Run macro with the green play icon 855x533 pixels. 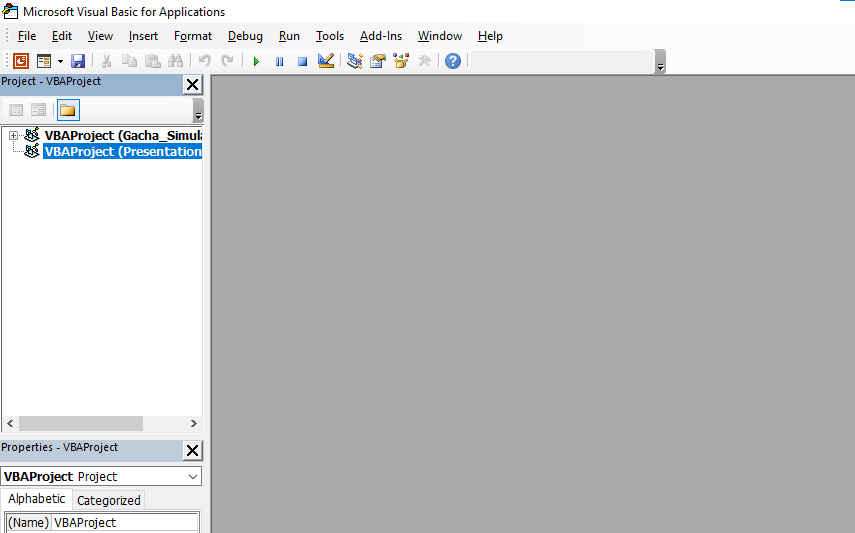256,61
